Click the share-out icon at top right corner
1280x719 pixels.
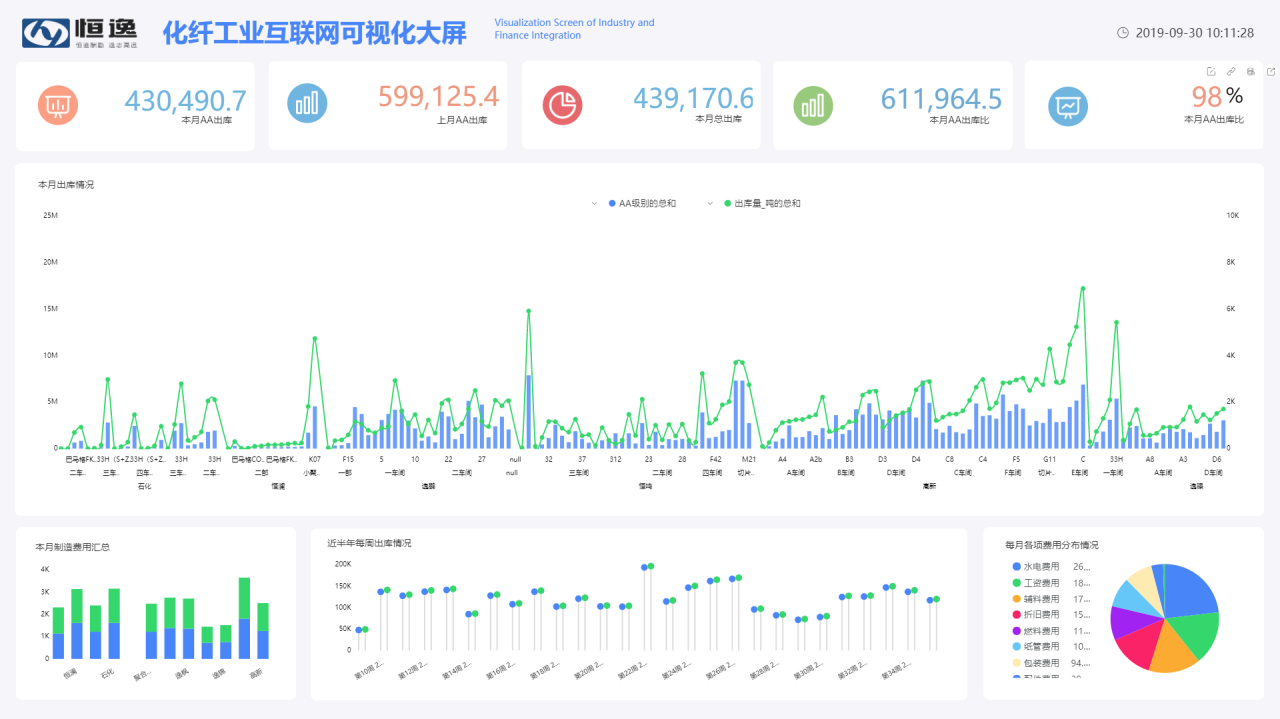coord(1273,71)
